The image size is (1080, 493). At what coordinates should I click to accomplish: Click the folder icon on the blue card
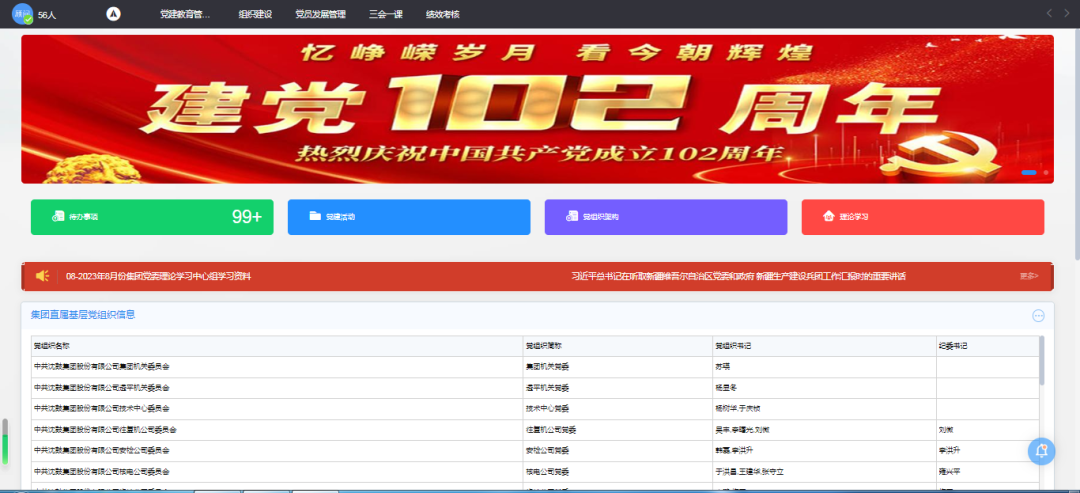coord(315,216)
